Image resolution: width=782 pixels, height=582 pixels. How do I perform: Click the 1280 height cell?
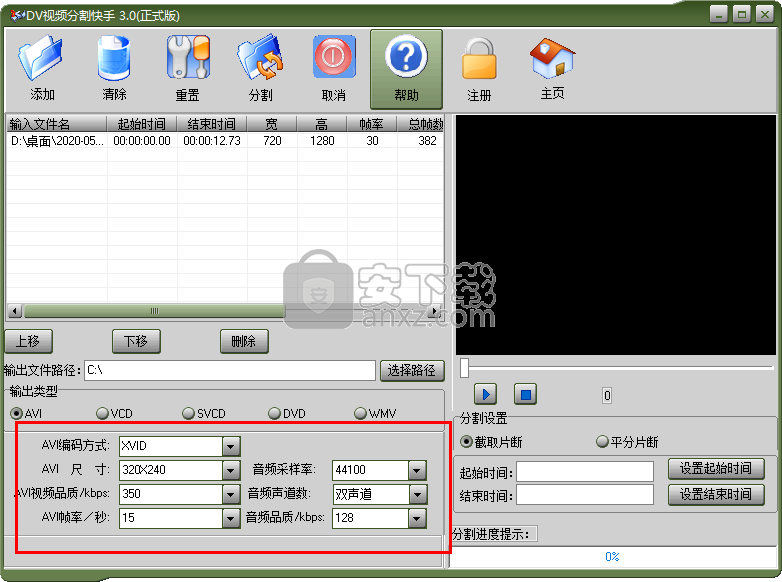click(322, 141)
